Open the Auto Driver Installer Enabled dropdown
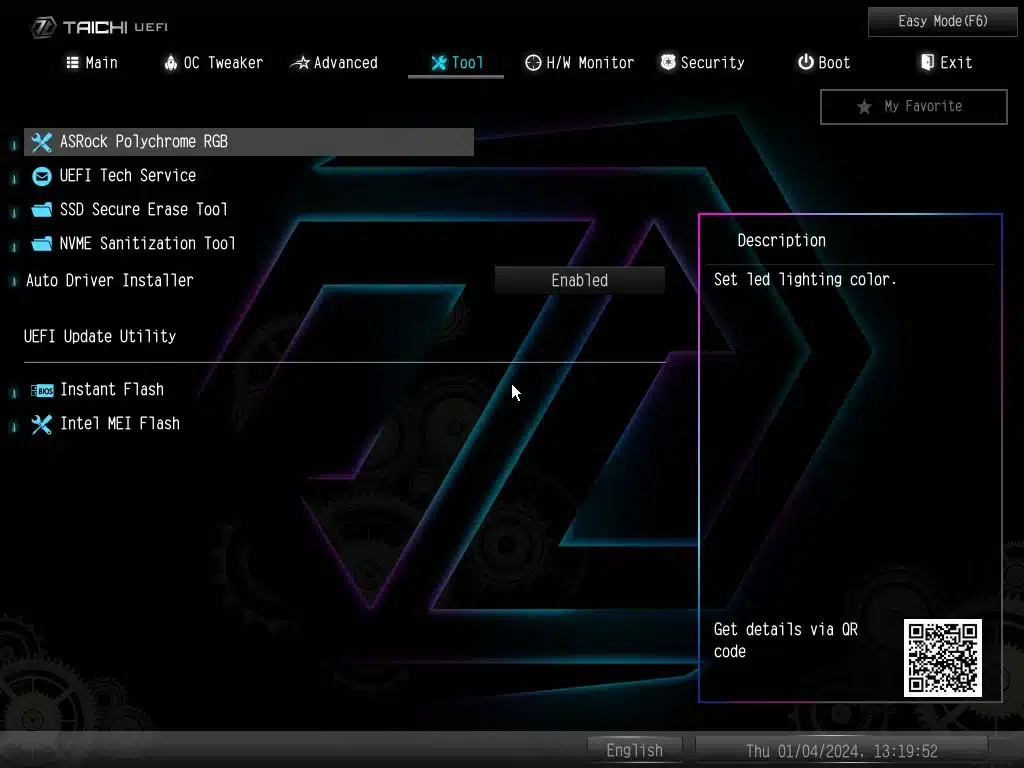The width and height of the screenshot is (1024, 768). (579, 281)
